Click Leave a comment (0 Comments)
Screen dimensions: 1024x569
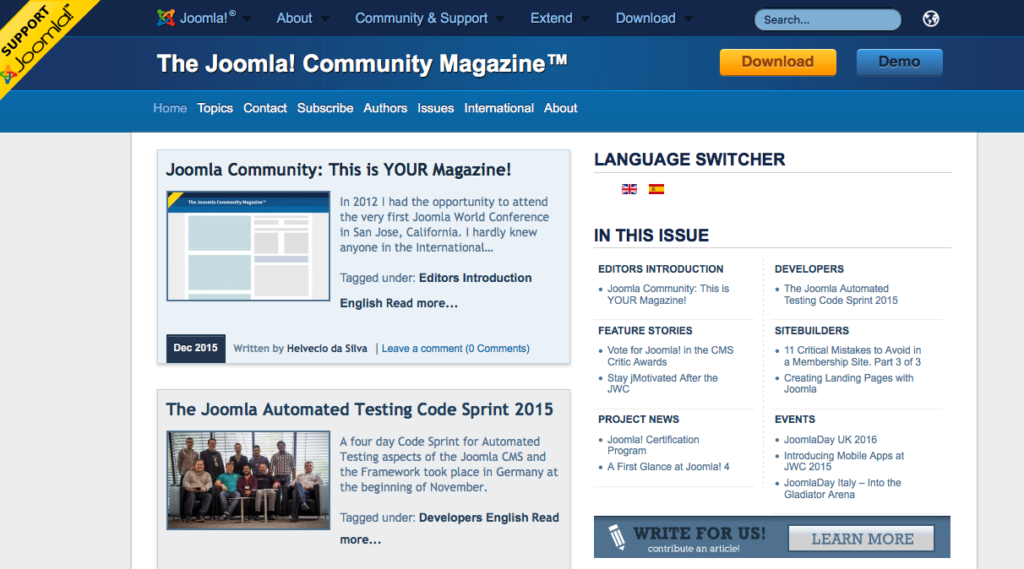click(x=455, y=349)
